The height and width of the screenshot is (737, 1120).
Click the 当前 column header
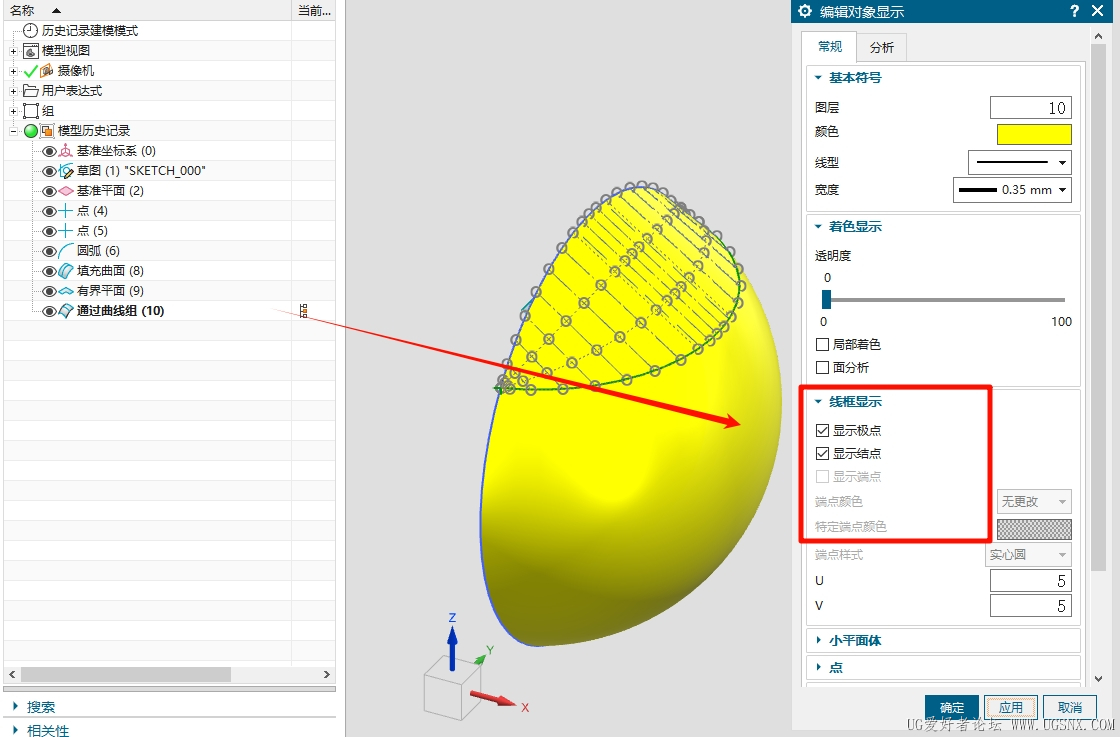[x=314, y=10]
